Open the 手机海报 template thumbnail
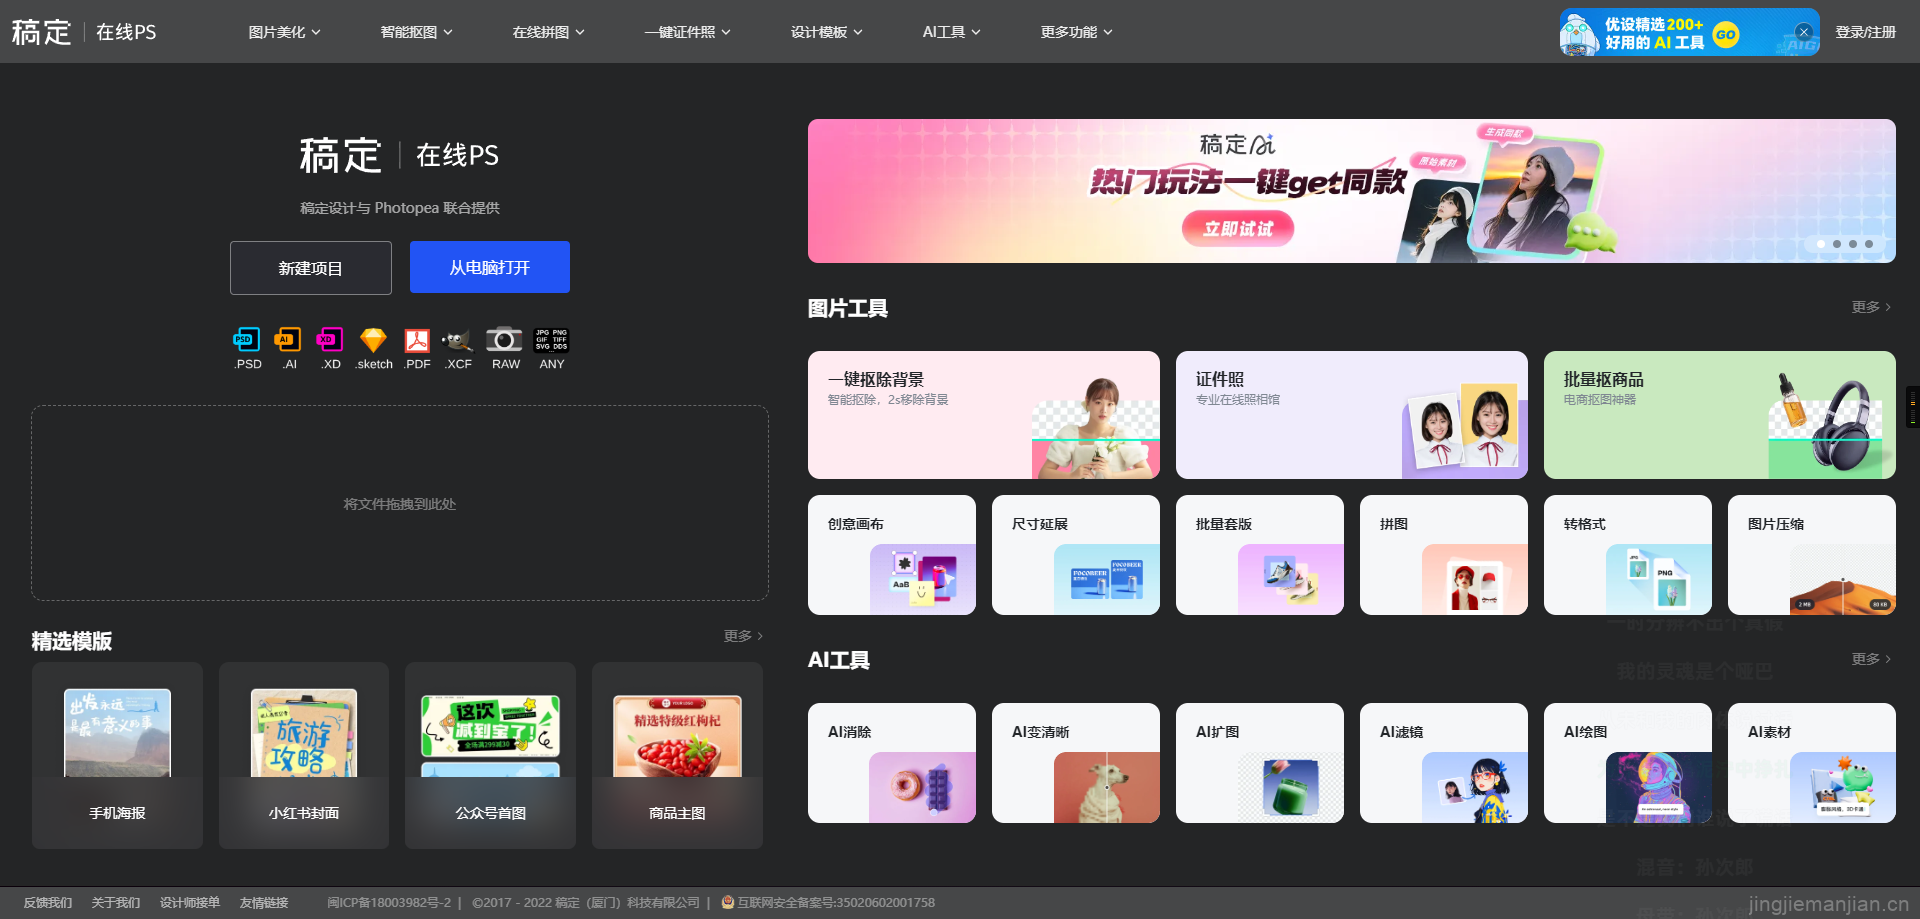Screen dimensions: 1920x919 [x=117, y=755]
